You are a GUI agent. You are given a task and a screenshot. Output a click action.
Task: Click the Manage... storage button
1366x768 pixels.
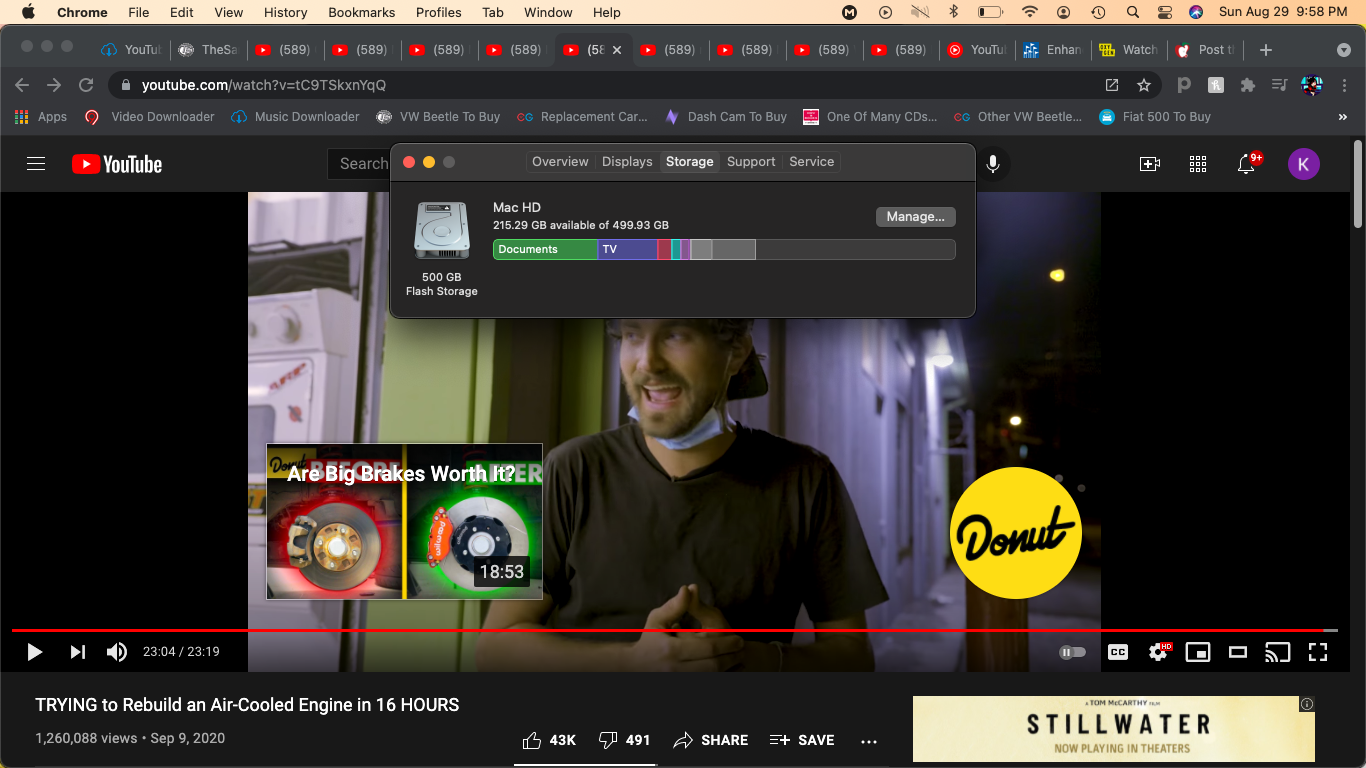click(915, 217)
